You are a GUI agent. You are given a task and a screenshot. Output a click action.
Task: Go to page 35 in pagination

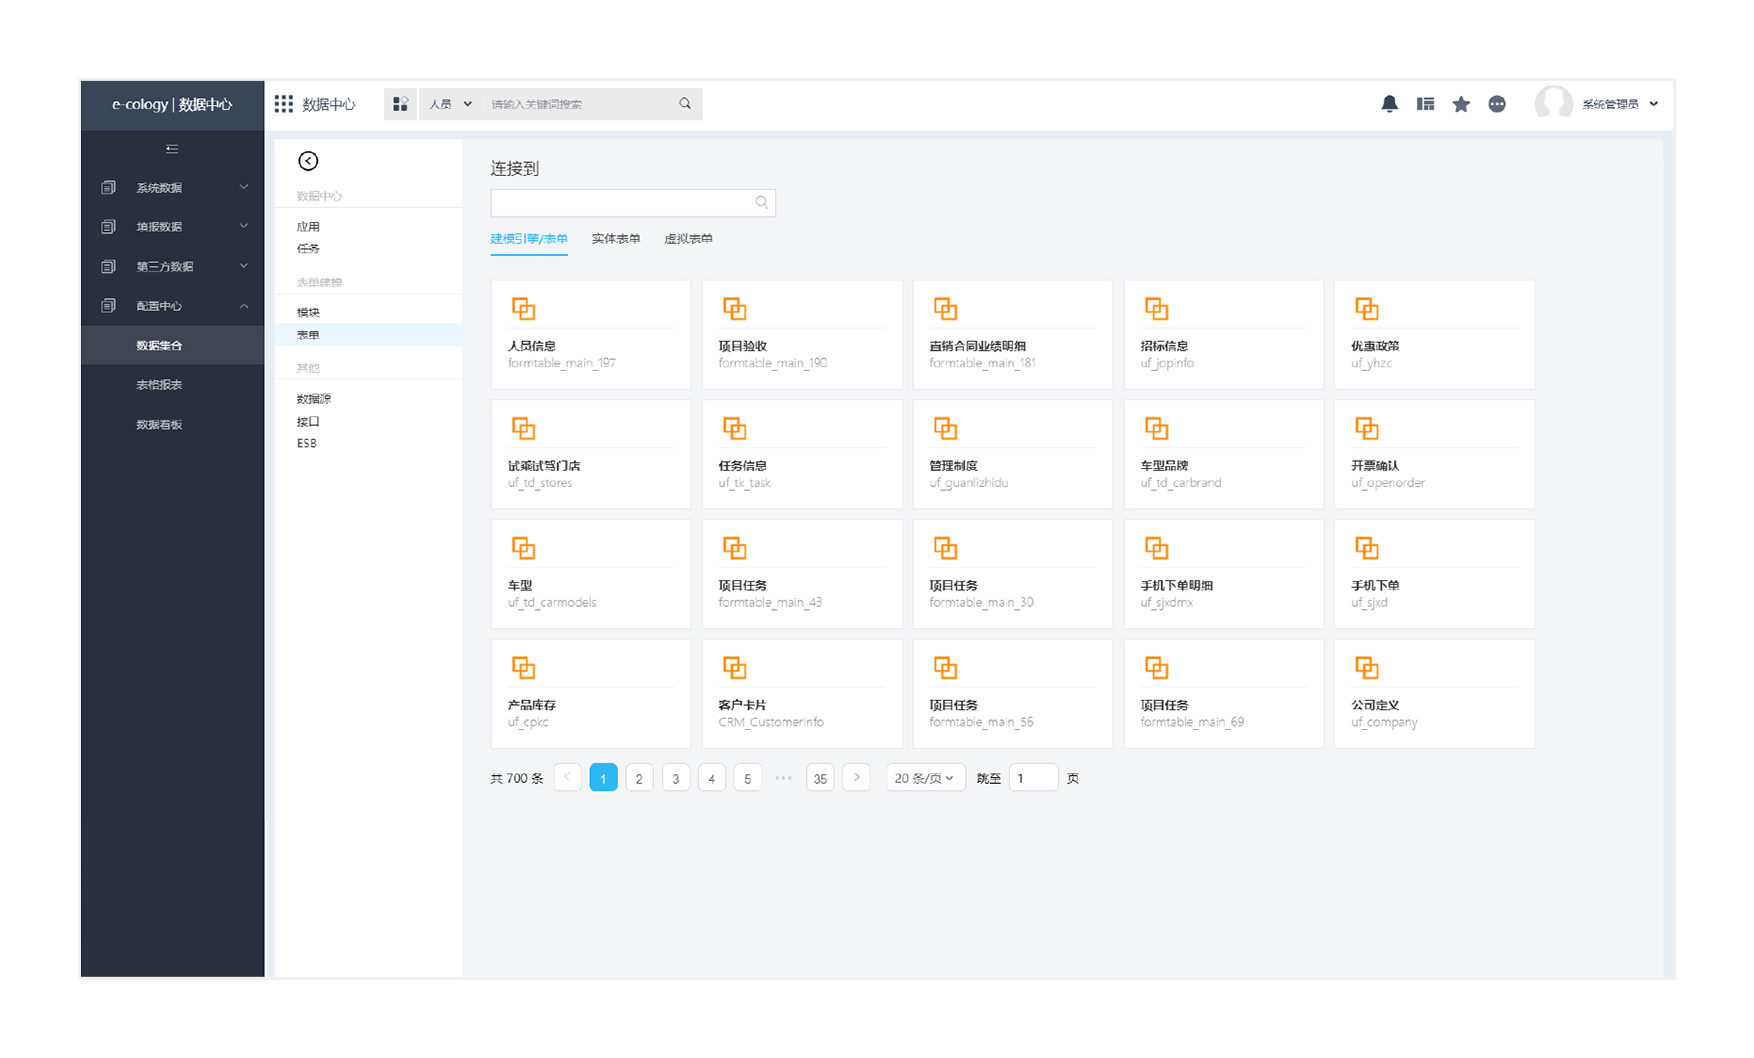coord(820,778)
